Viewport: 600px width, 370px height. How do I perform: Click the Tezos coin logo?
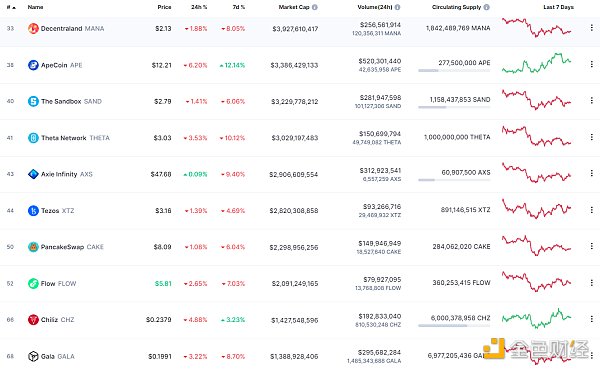click(33, 210)
